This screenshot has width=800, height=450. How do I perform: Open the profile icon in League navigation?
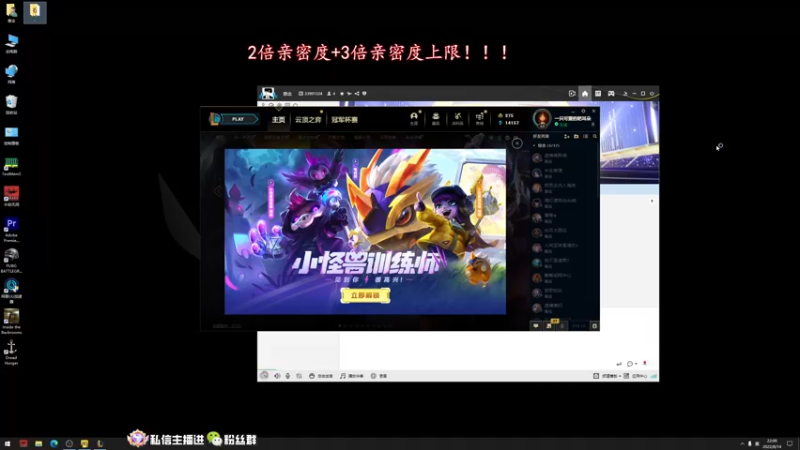point(414,118)
